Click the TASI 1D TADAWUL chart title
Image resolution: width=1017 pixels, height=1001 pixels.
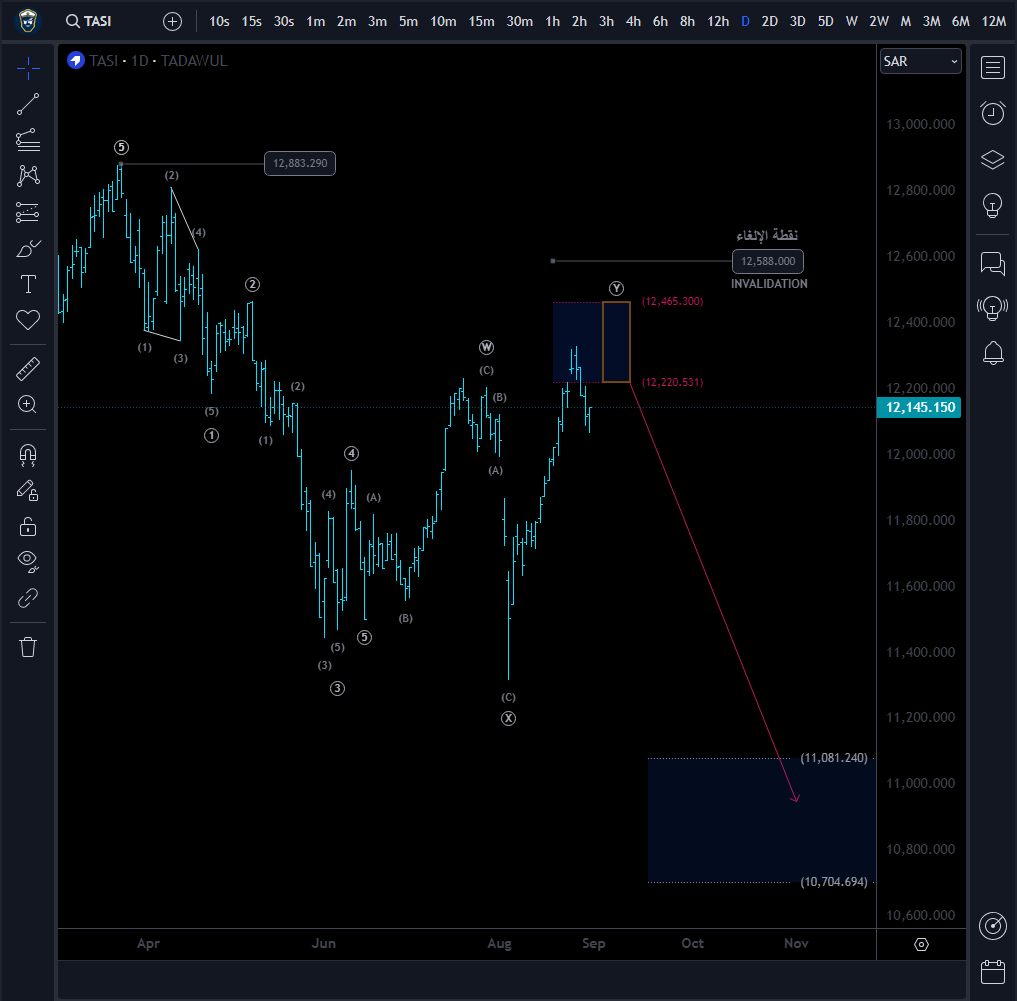click(158, 61)
